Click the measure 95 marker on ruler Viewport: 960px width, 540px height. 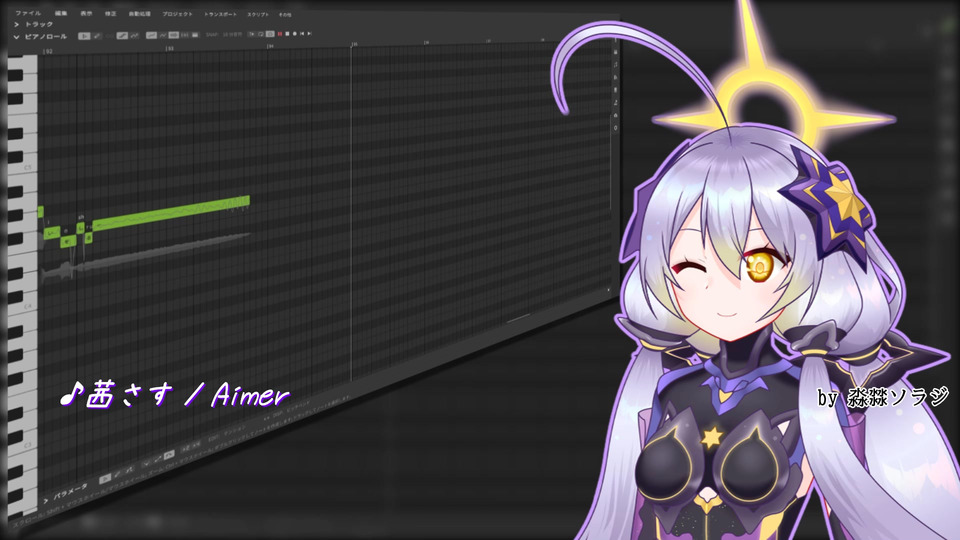(x=353, y=44)
